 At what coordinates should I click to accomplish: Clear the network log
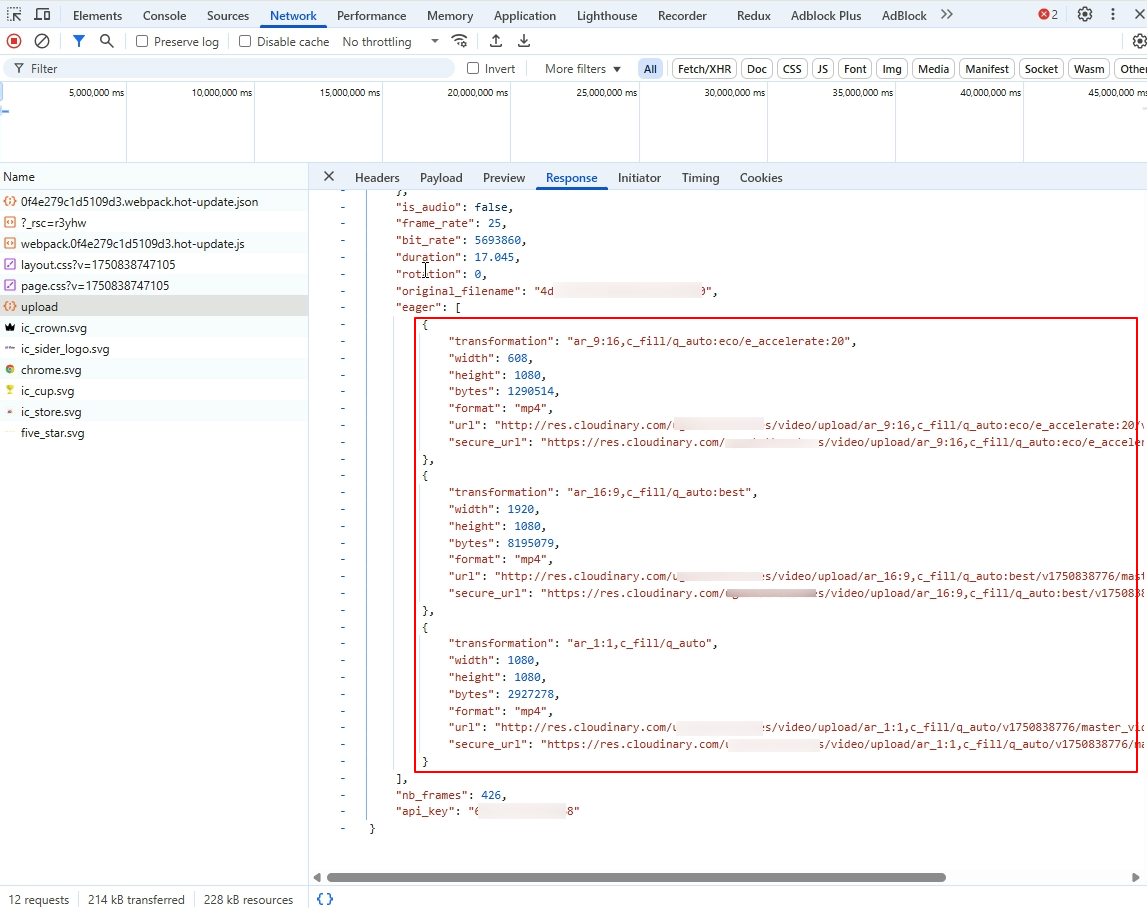tap(42, 41)
